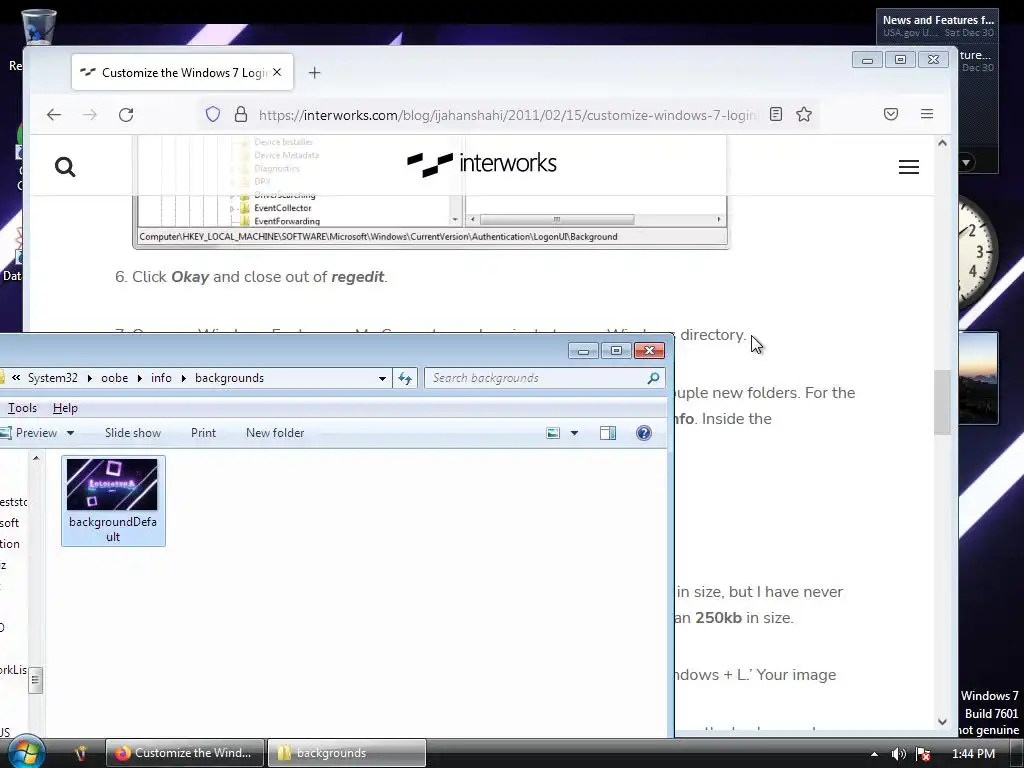The width and height of the screenshot is (1024, 768).
Task: Click the clock desktop gadget
Action: 976,251
